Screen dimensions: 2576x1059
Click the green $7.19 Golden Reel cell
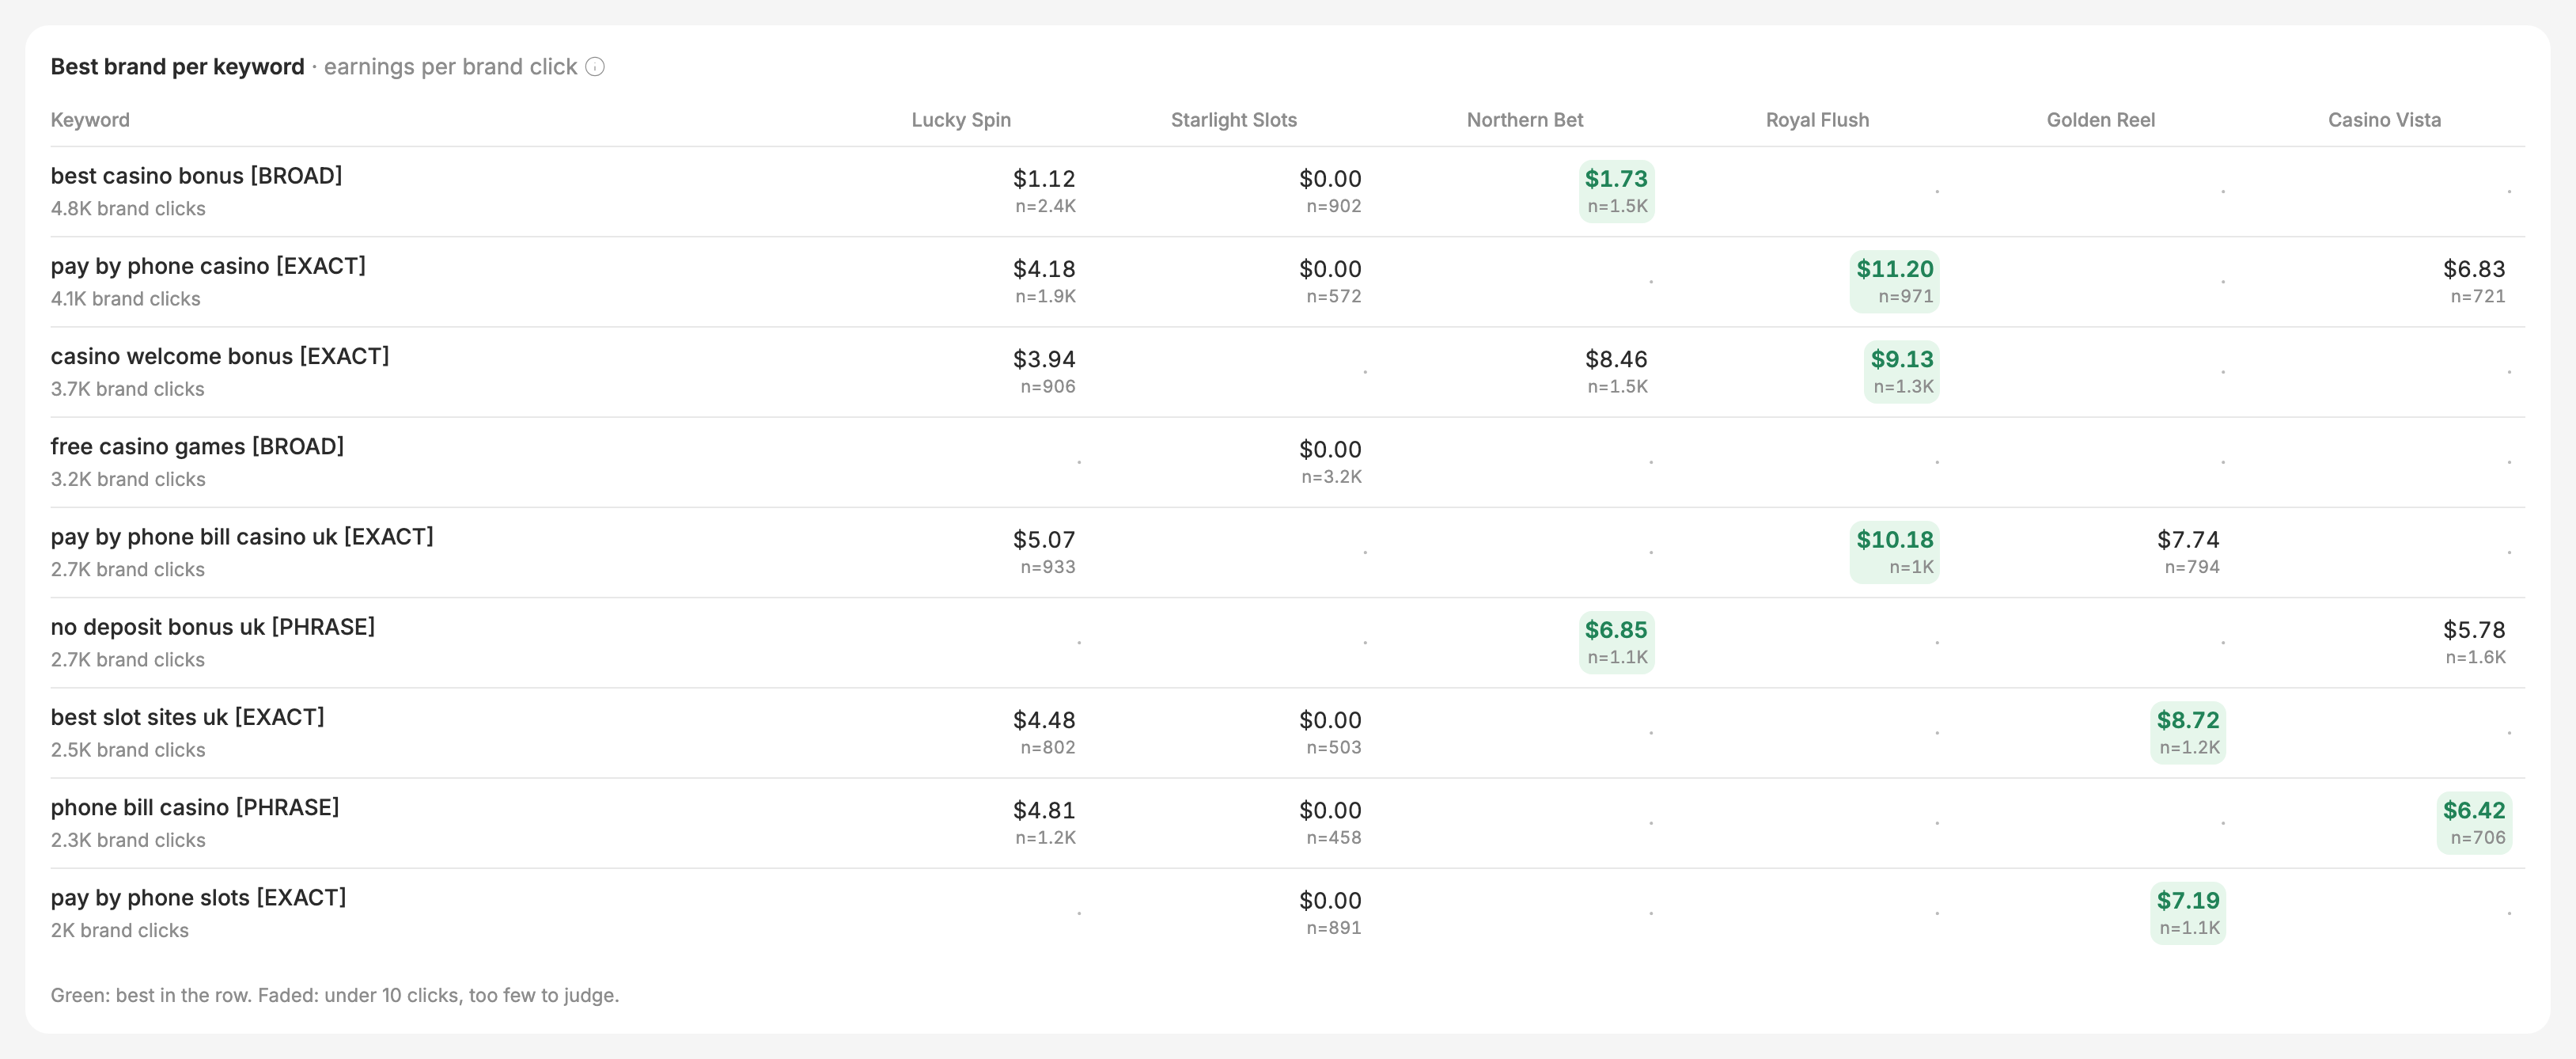click(x=2188, y=913)
